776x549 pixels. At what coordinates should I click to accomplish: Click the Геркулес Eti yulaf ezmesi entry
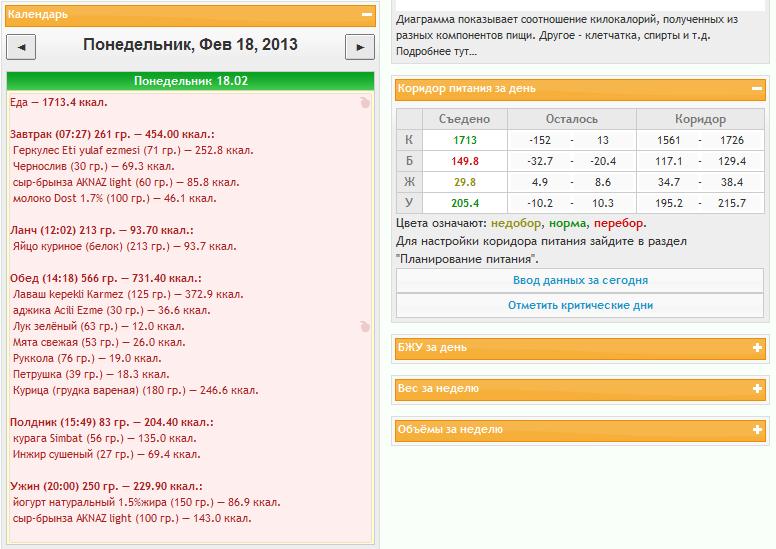[133, 150]
